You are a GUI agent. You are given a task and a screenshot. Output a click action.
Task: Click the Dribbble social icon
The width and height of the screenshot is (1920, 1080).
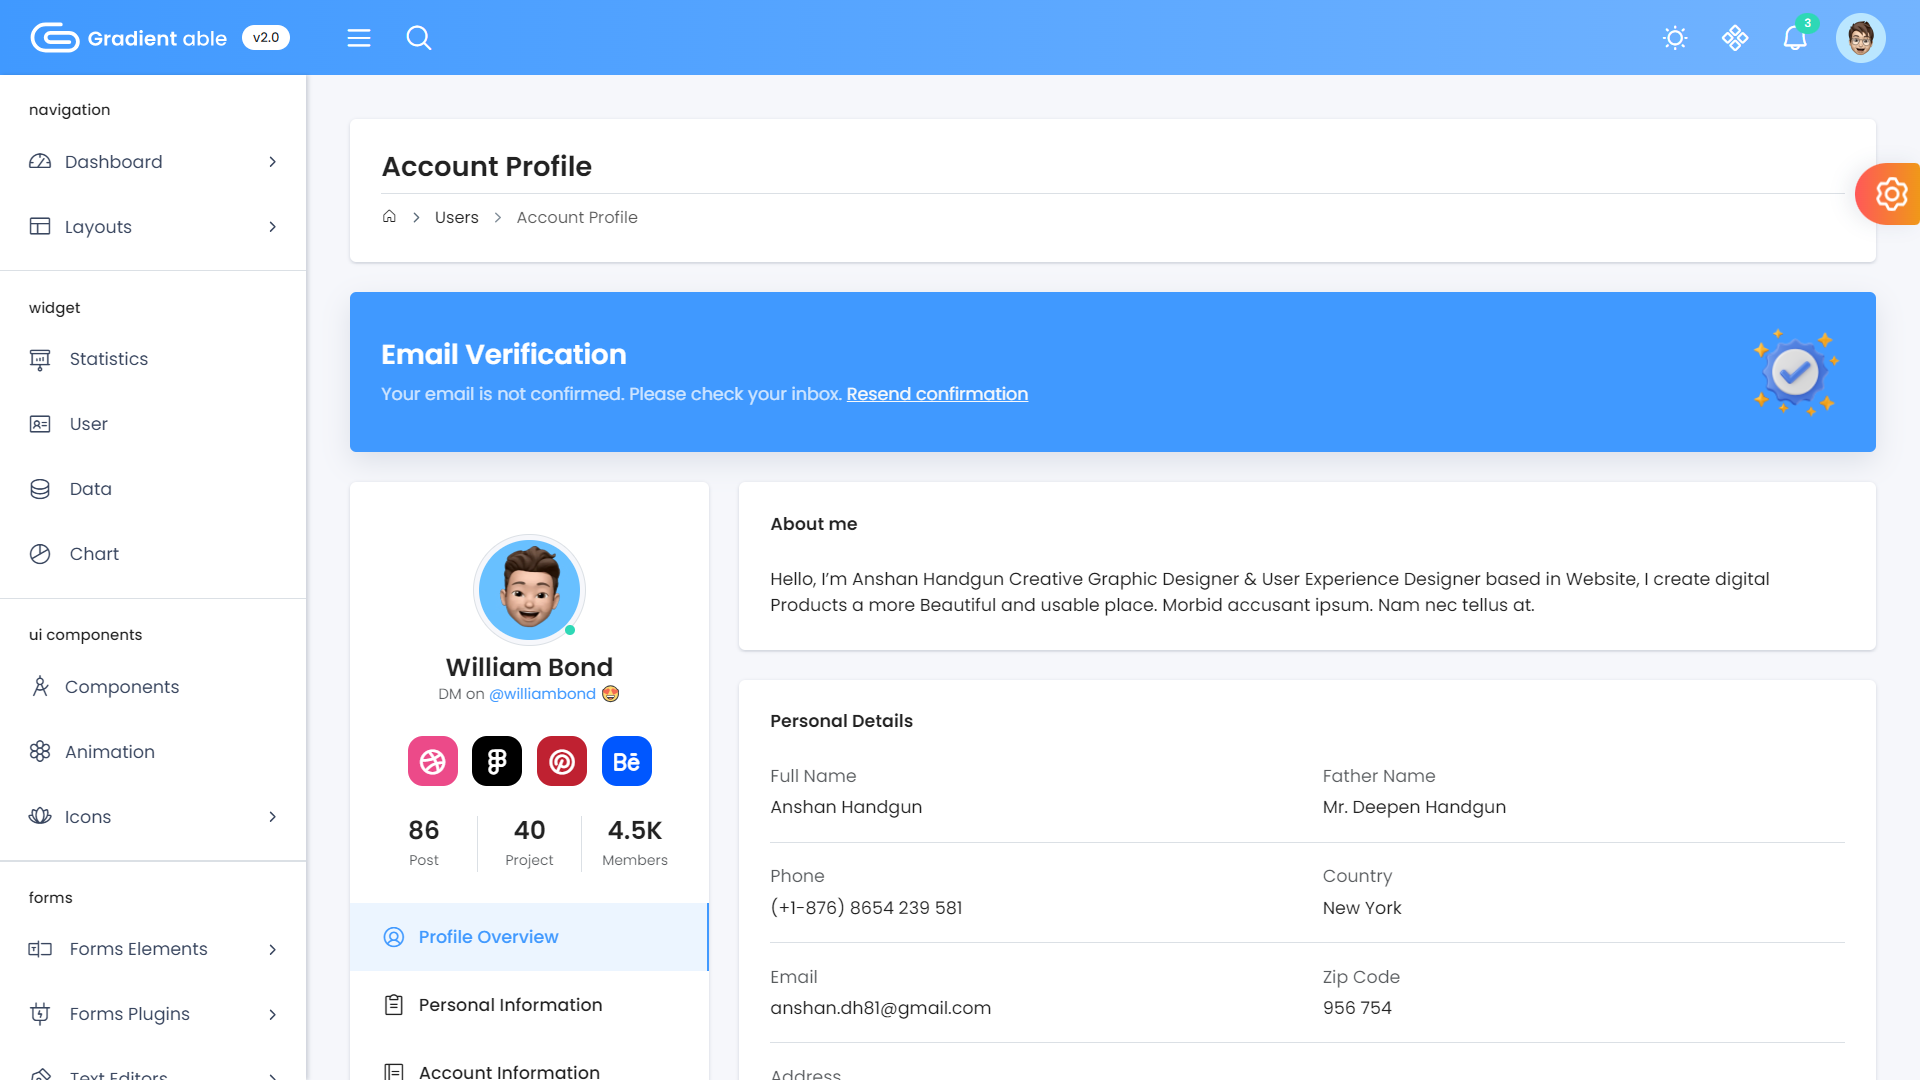(433, 762)
